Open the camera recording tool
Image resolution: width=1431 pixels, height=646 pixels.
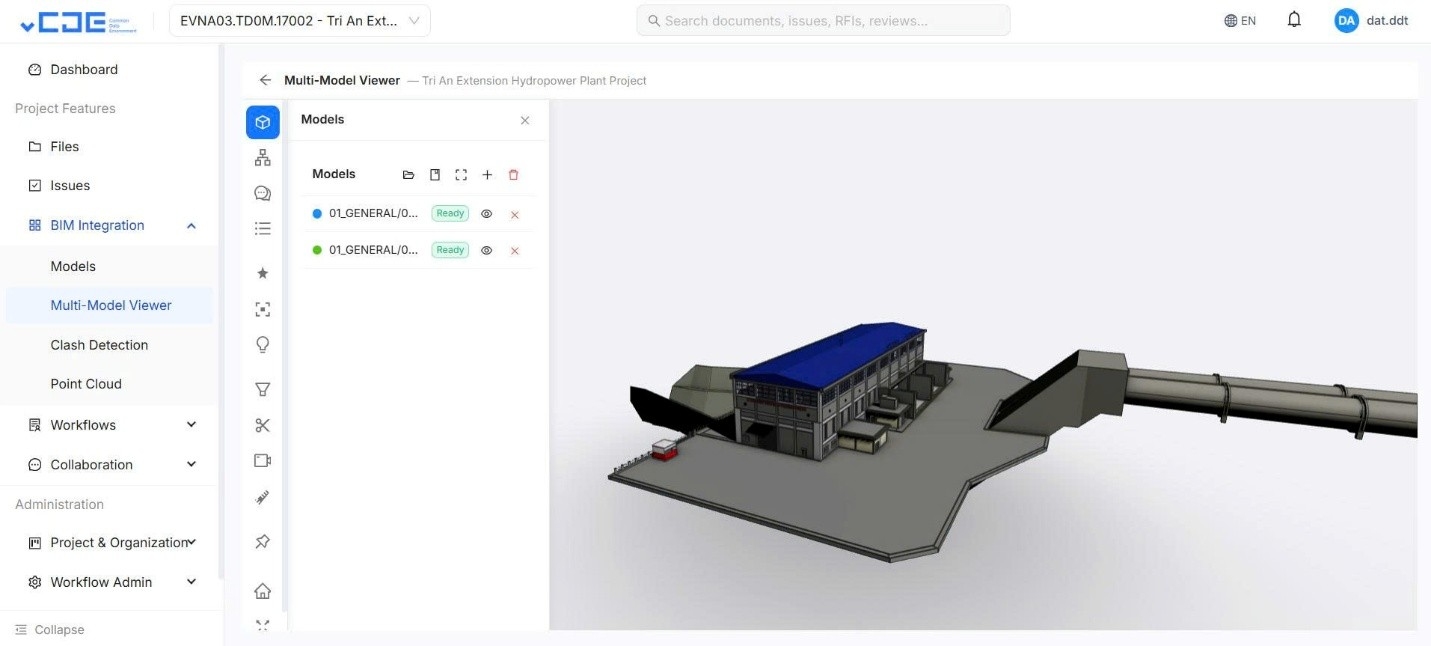263,461
